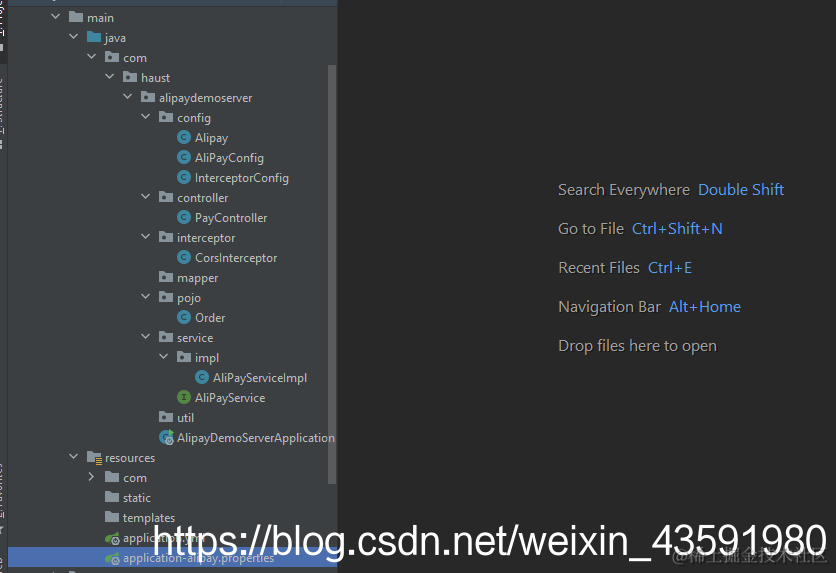
Task: Select AliPayServiceImpl in the project tree
Action: [260, 378]
